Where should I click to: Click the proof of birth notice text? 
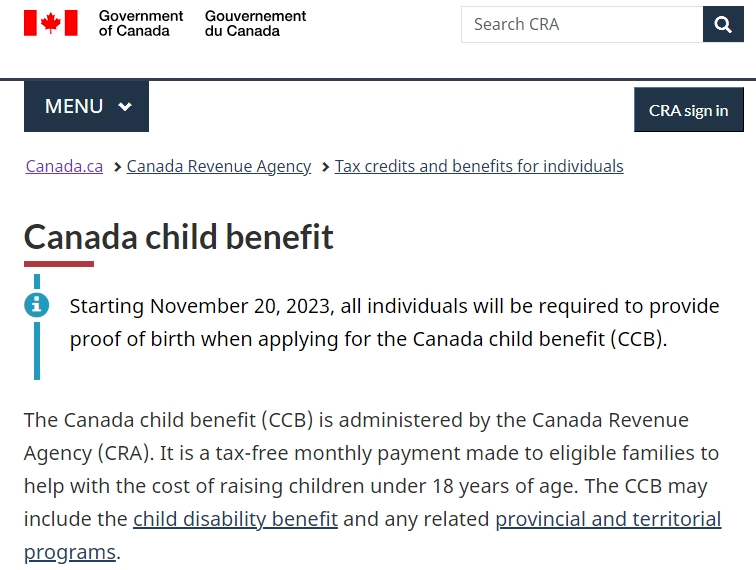[x=394, y=323]
